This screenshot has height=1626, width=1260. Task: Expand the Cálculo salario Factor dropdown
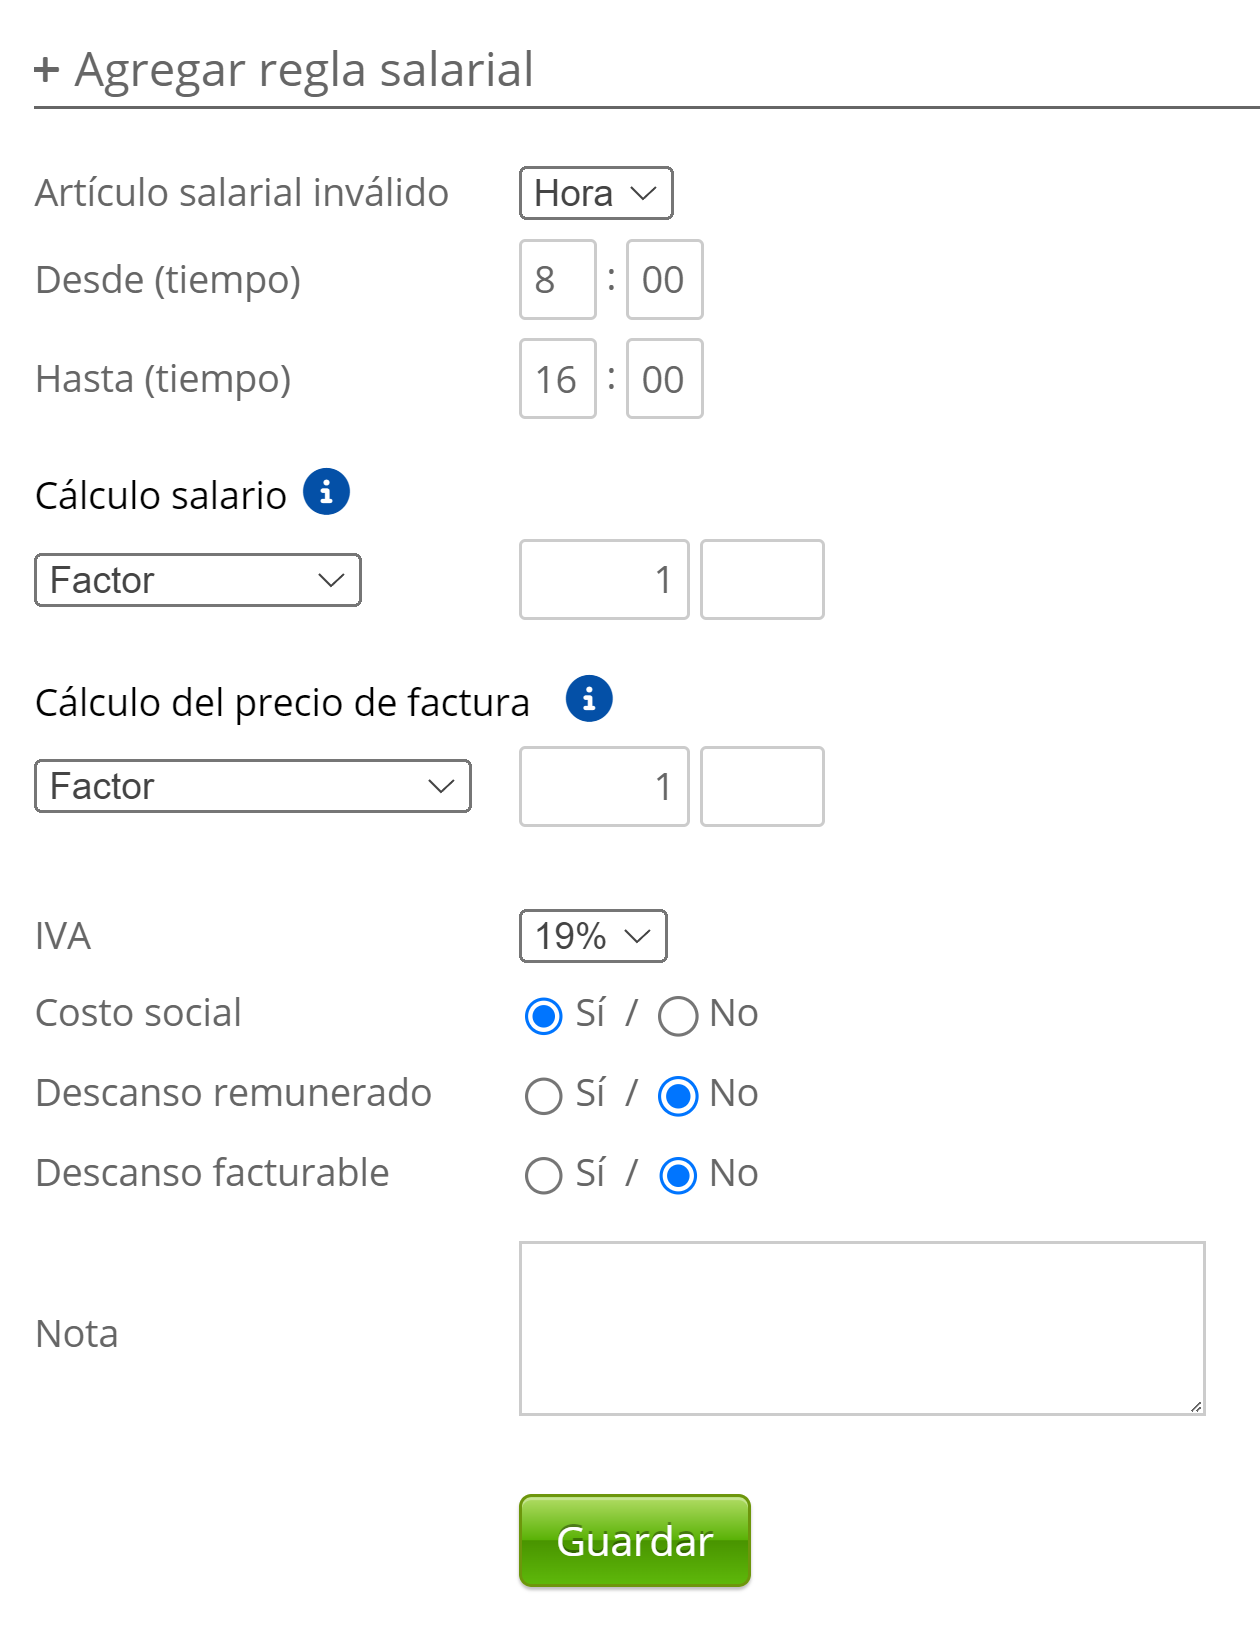(198, 580)
